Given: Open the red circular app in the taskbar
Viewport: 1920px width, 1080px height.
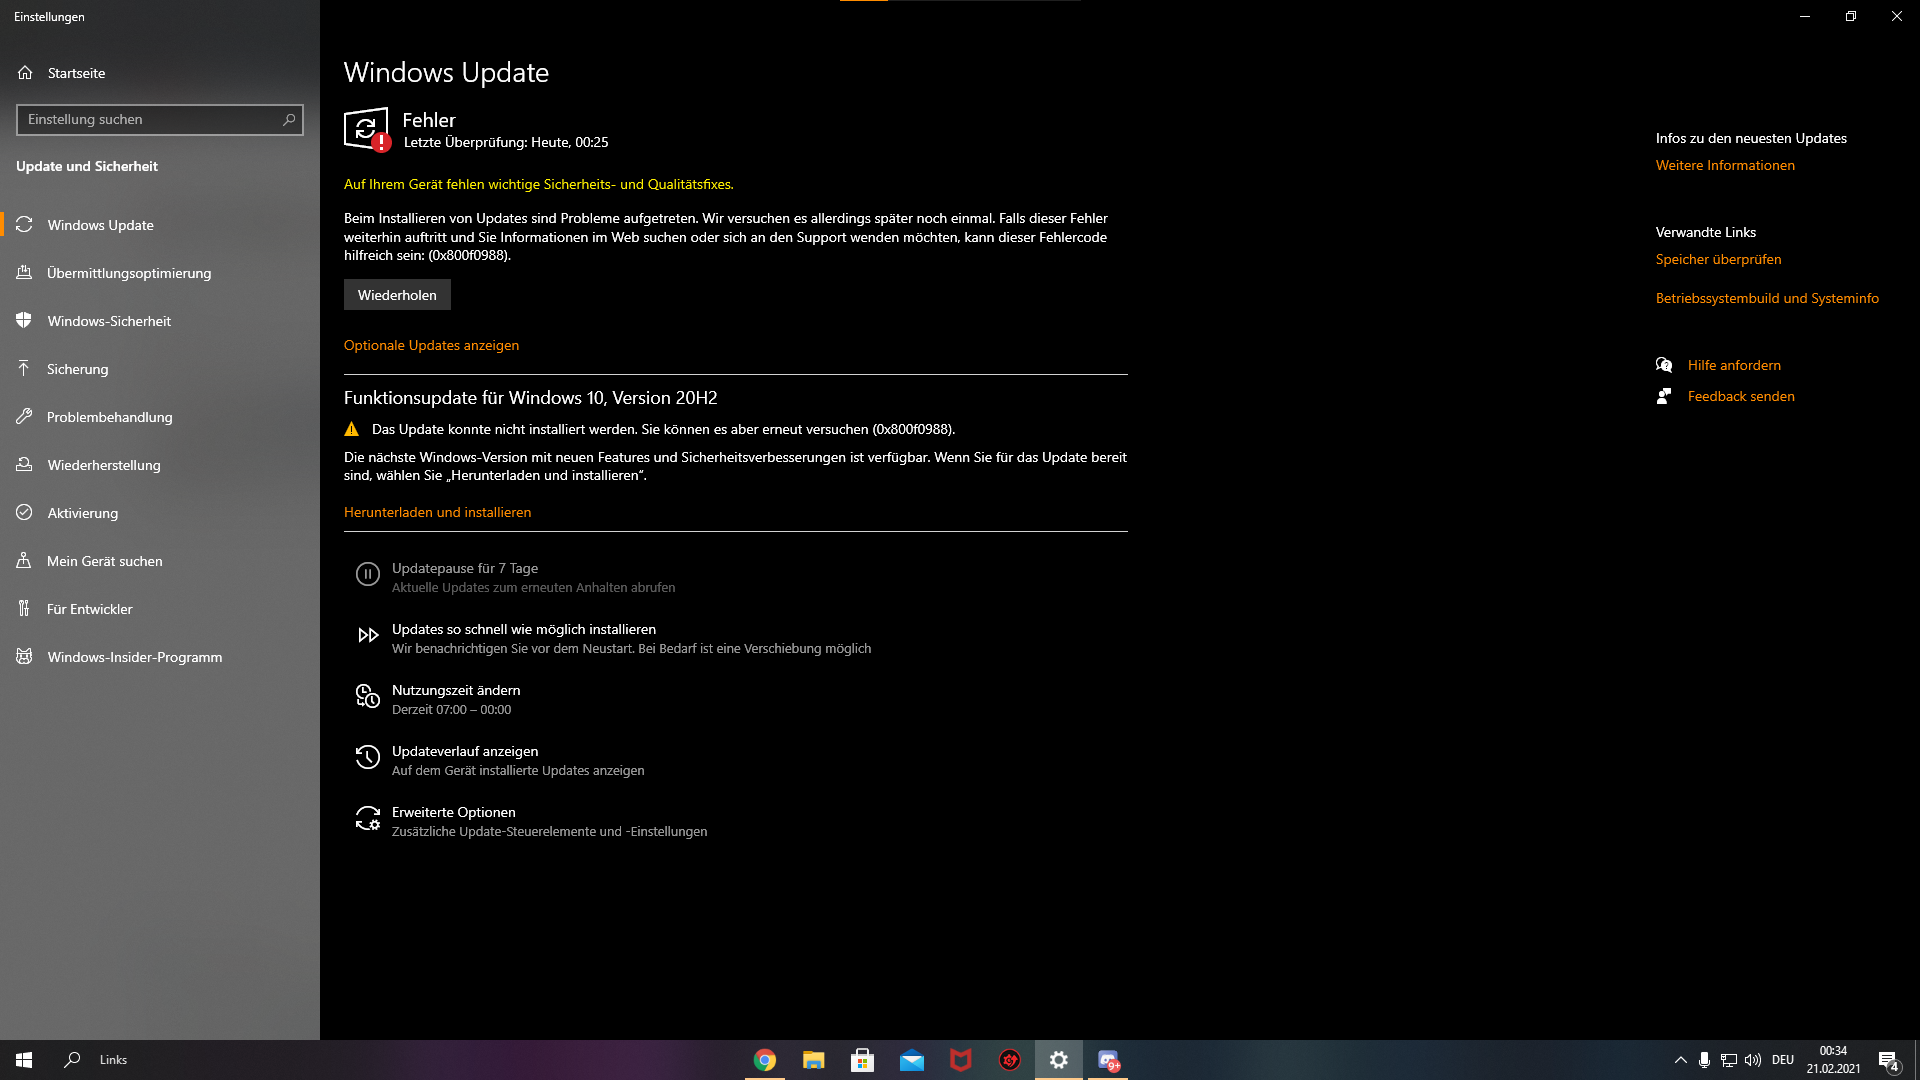Looking at the screenshot, I should point(1010,1060).
